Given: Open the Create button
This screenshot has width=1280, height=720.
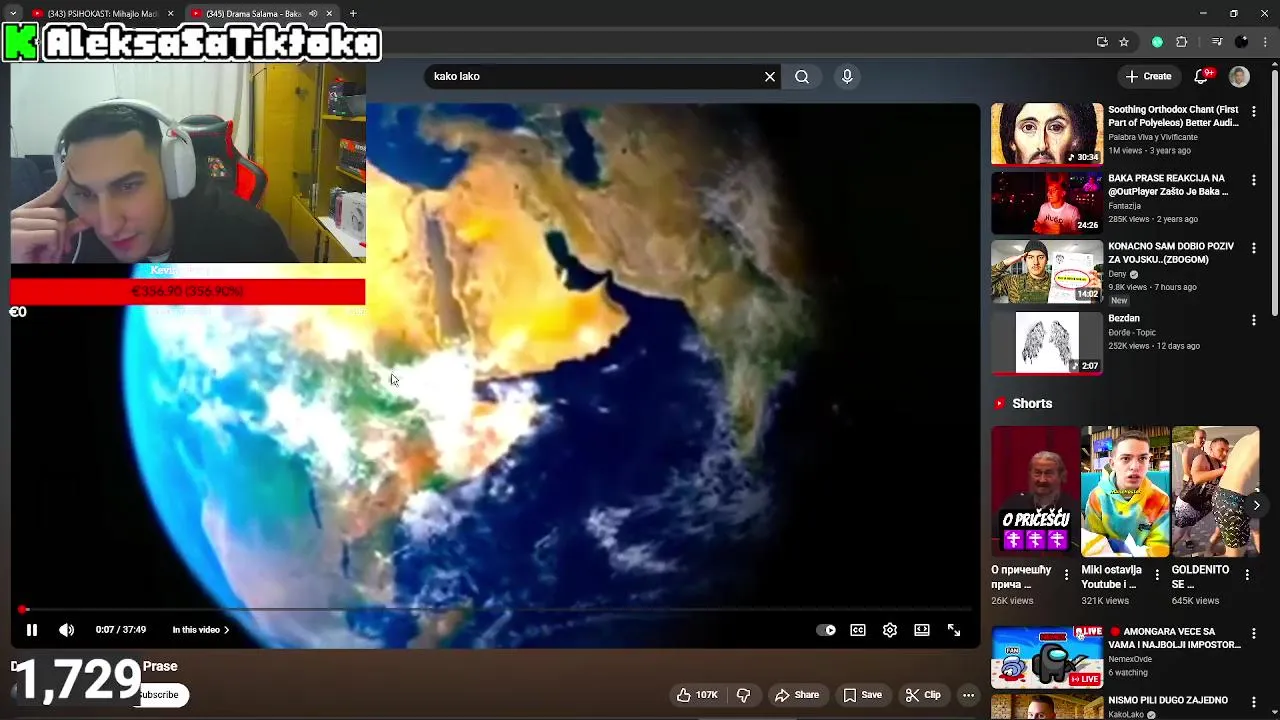Looking at the screenshot, I should point(1148,76).
